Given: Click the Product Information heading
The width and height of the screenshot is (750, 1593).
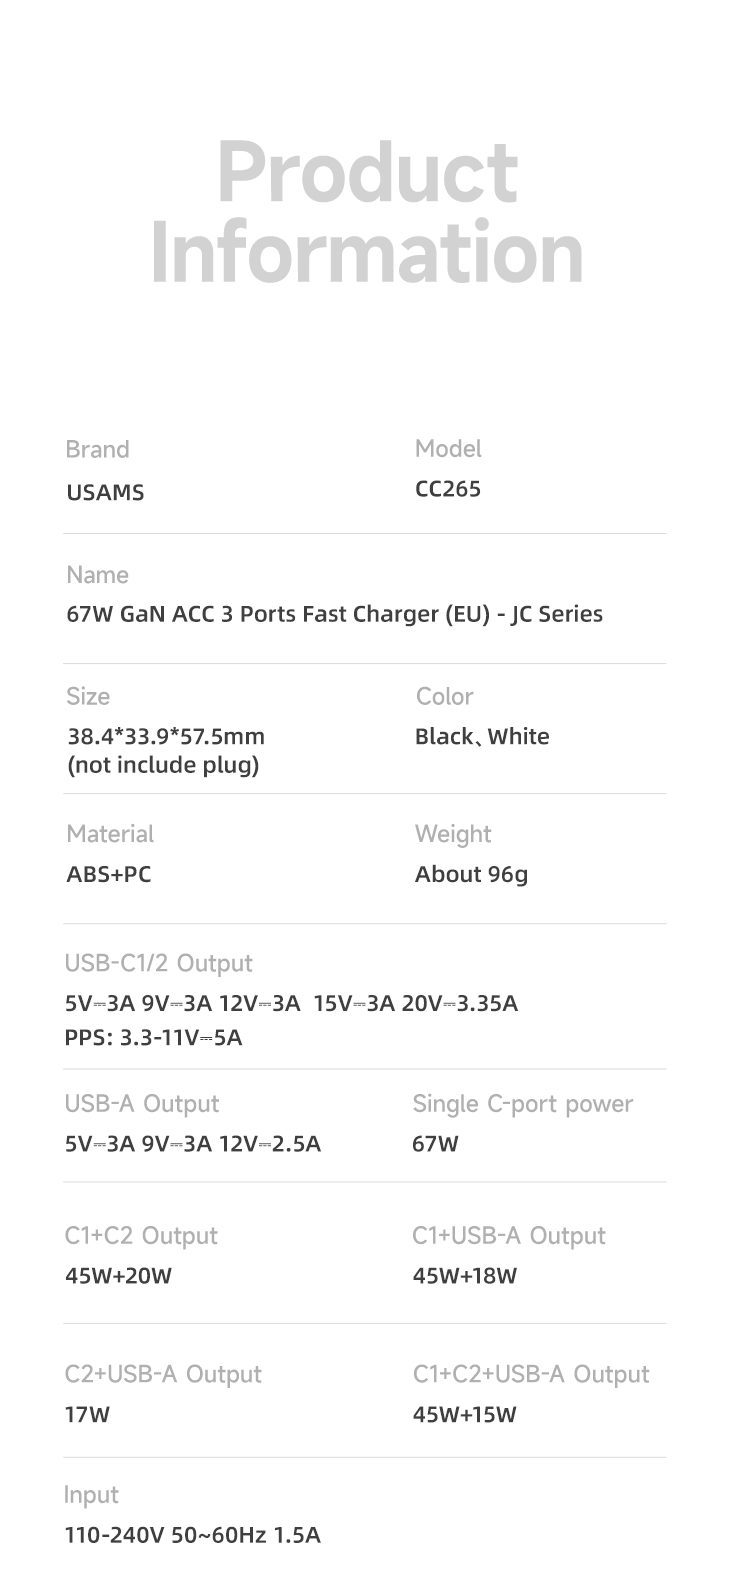Looking at the screenshot, I should [x=367, y=212].
